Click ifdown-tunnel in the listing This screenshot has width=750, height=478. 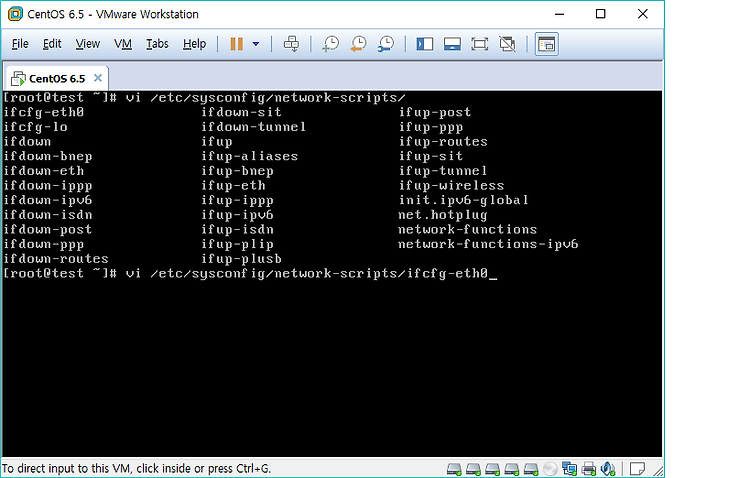(254, 127)
